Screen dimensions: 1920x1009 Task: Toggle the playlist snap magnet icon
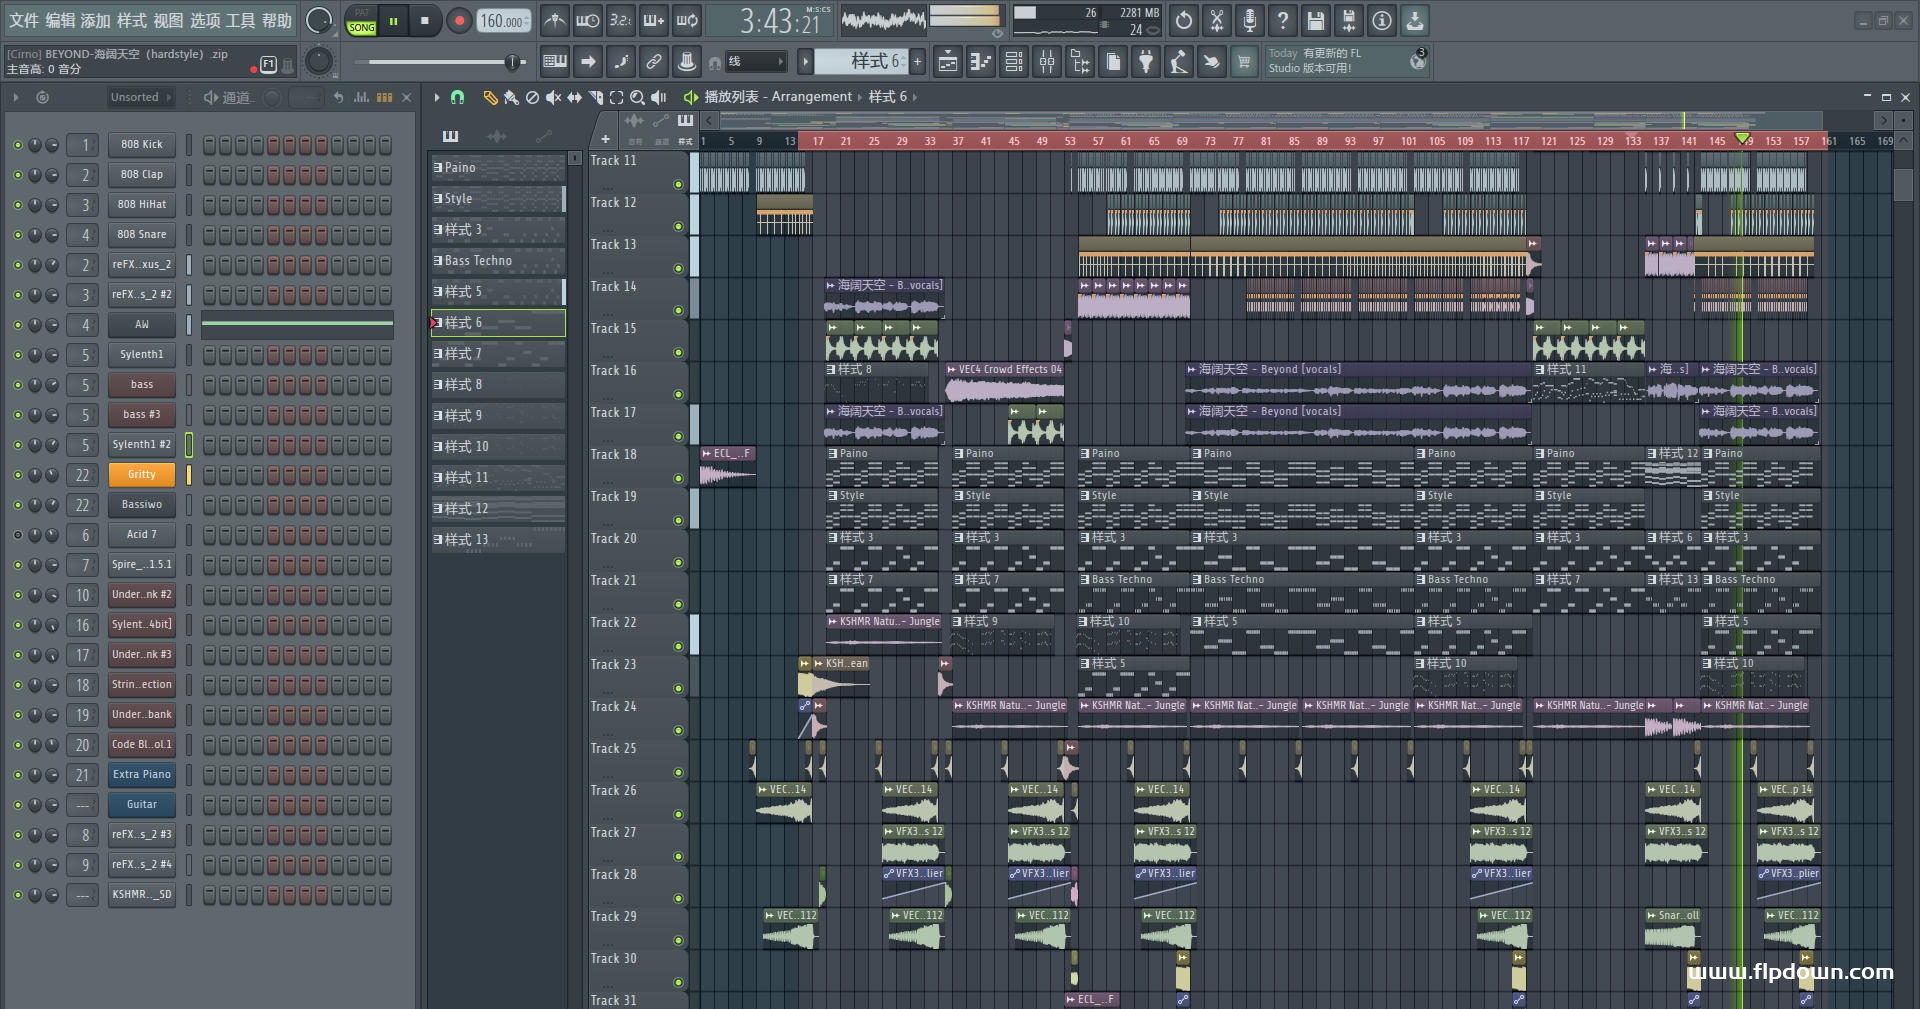tap(458, 97)
